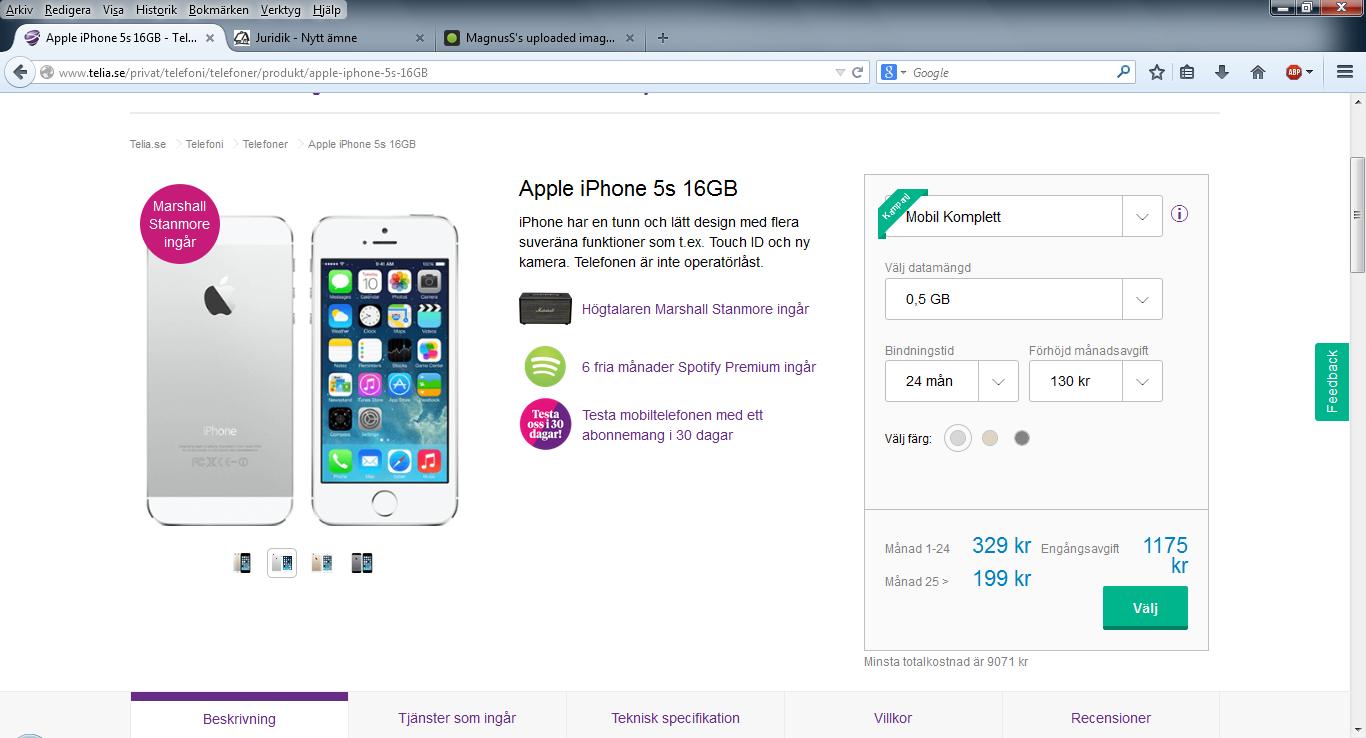The width and height of the screenshot is (1366, 738).
Task: Choose the silver color option
Action: pyautogui.click(x=958, y=438)
